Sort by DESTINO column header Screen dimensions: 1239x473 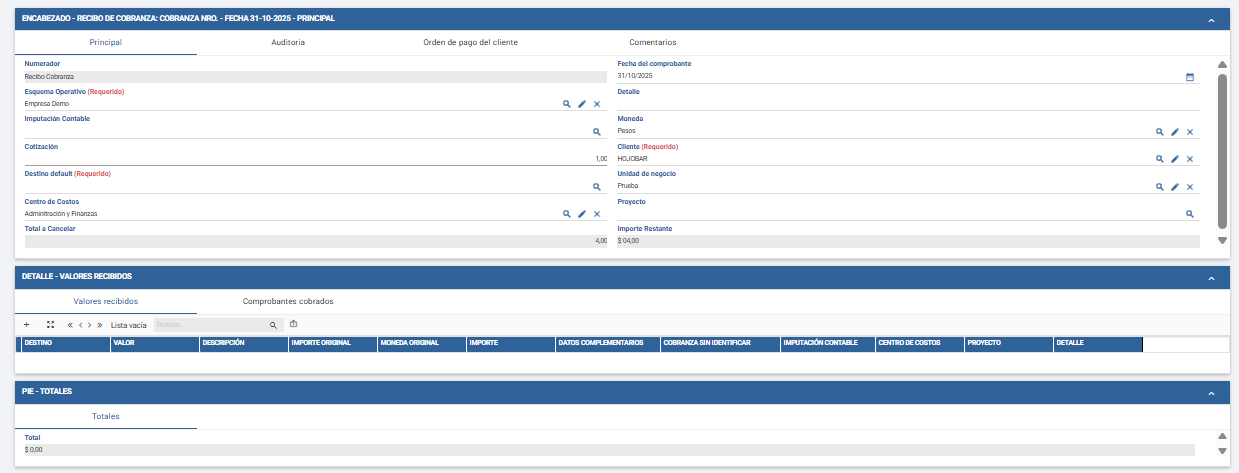(65, 343)
